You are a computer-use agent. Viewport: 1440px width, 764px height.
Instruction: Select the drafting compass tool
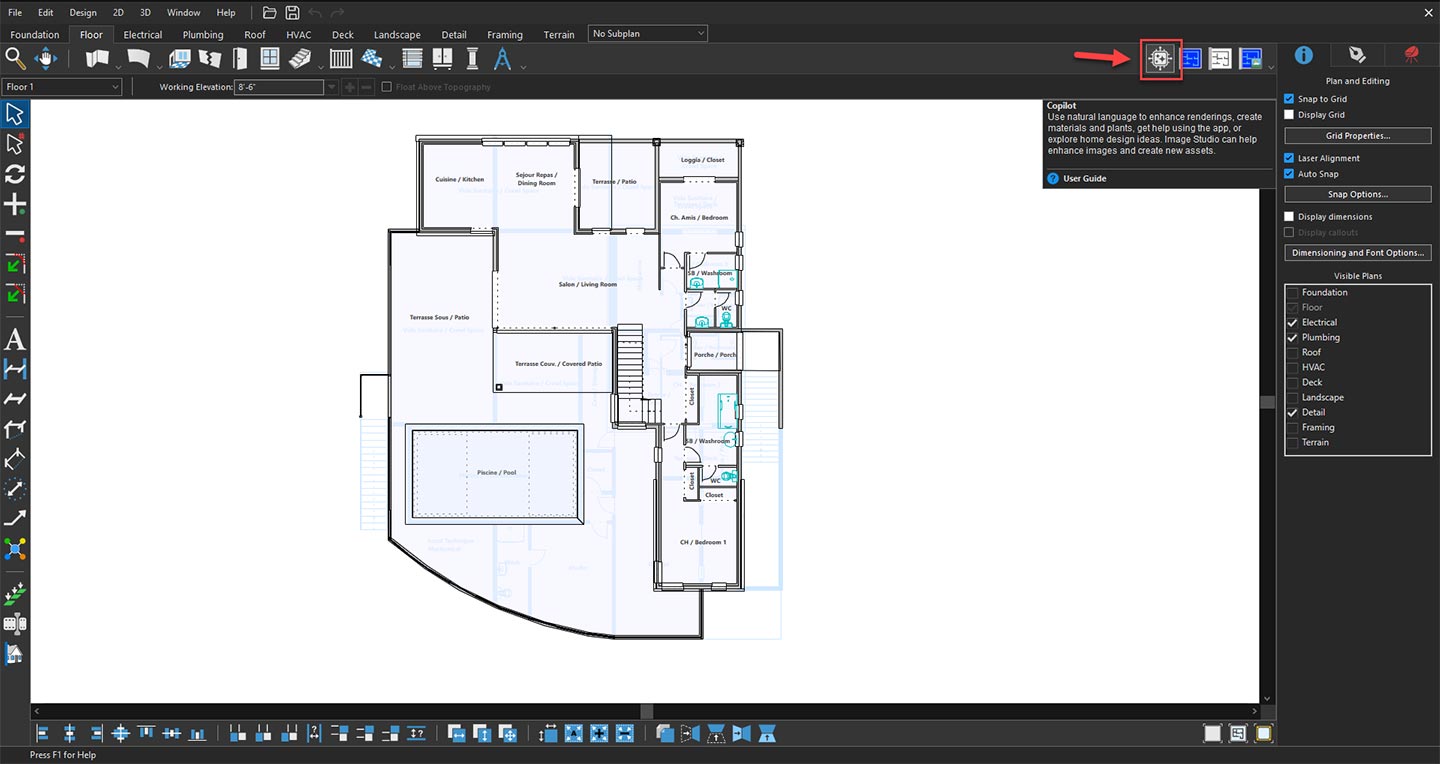[502, 59]
